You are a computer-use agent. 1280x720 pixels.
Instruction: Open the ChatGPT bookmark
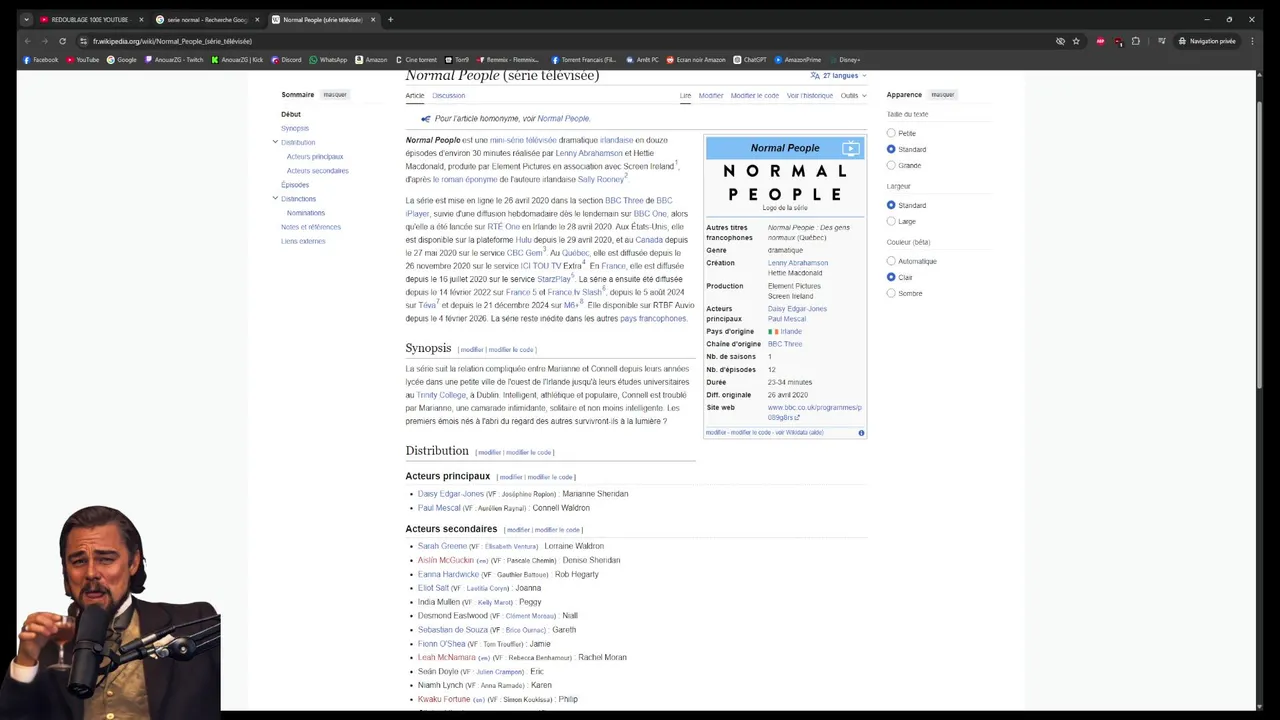(x=750, y=59)
